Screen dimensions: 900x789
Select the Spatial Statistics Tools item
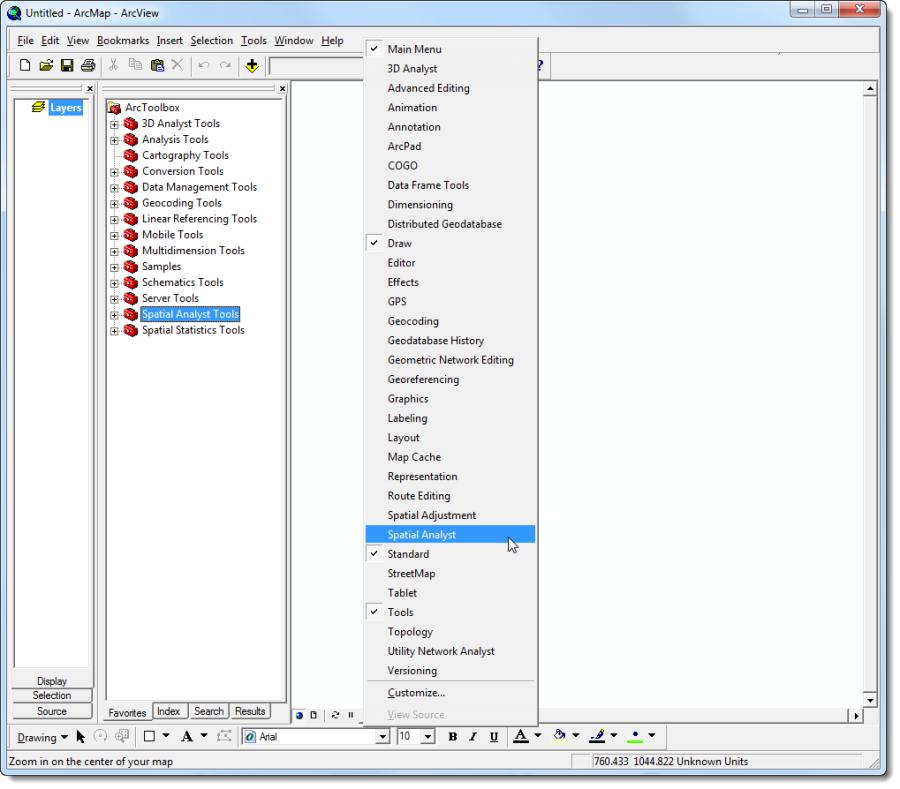pyautogui.click(x=193, y=331)
